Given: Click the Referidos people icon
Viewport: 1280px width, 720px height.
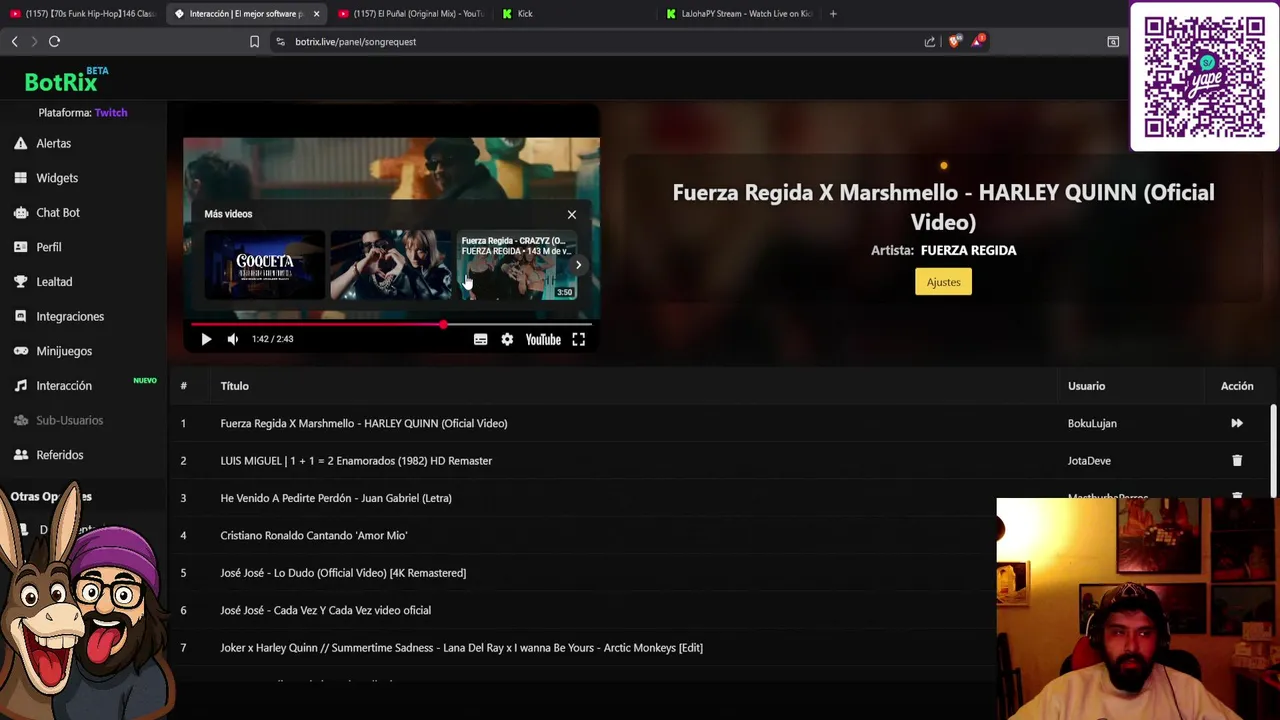Looking at the screenshot, I should pyautogui.click(x=20, y=455).
